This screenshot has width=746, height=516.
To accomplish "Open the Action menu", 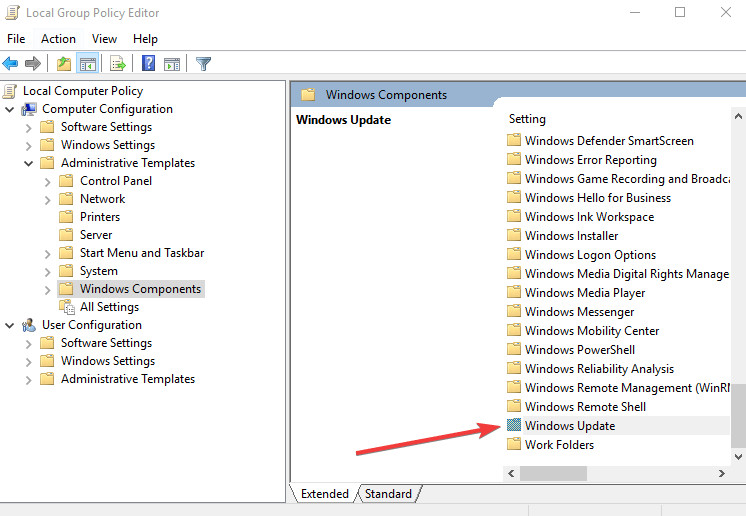I will pyautogui.click(x=58, y=39).
